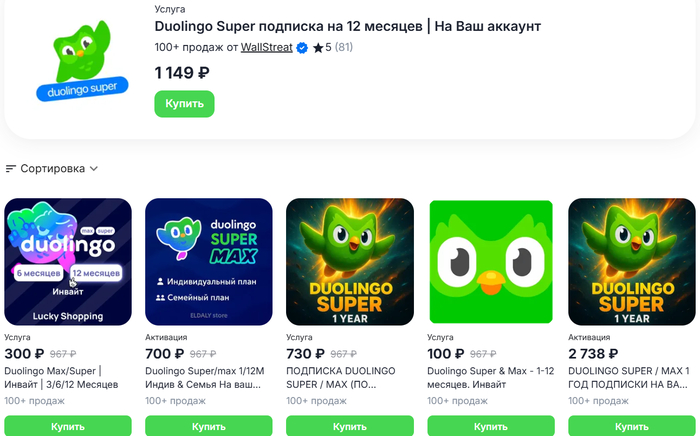
Task: Click the star rating icon
Action: click(x=317, y=48)
